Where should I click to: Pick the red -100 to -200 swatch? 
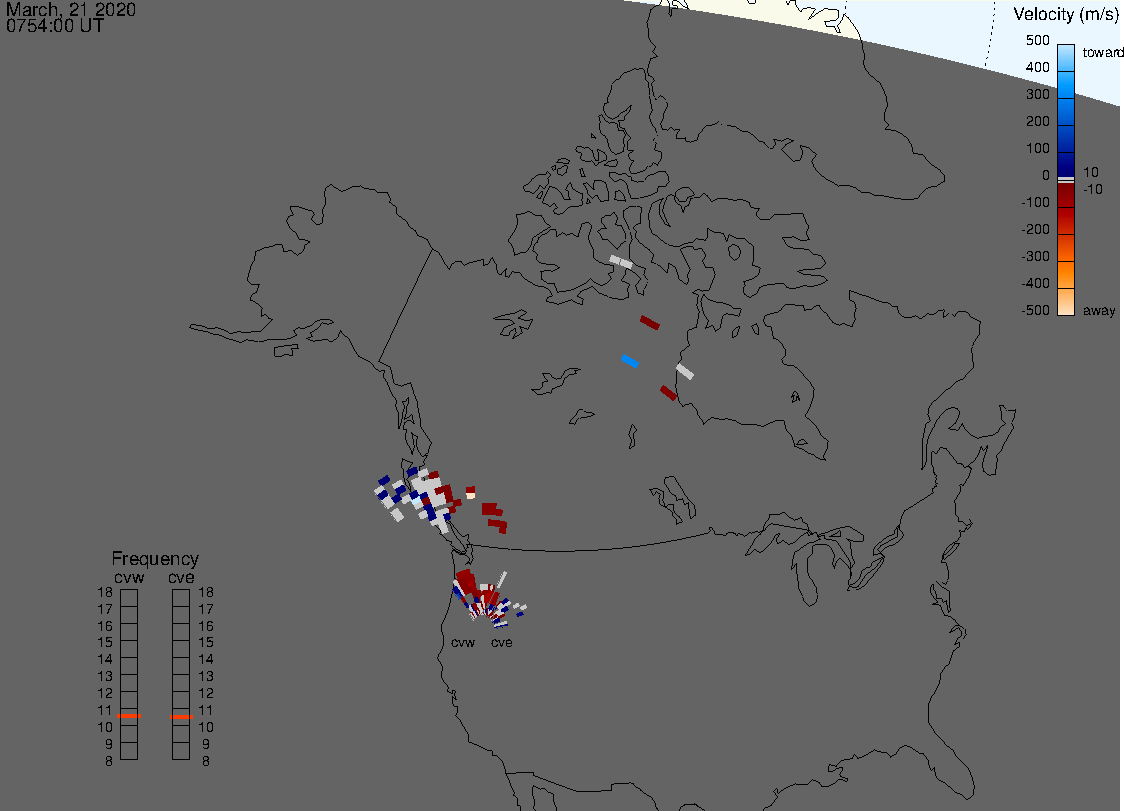pos(1066,221)
